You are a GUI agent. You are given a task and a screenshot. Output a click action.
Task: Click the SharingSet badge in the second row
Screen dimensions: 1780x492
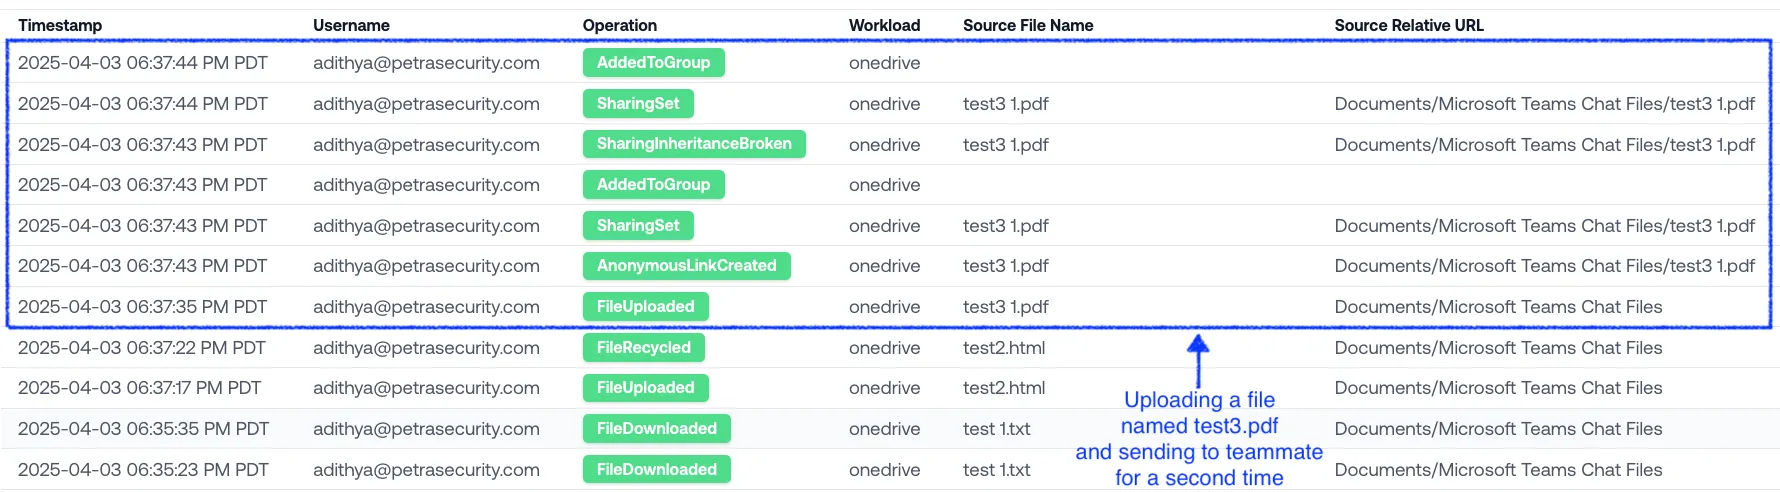pyautogui.click(x=638, y=104)
